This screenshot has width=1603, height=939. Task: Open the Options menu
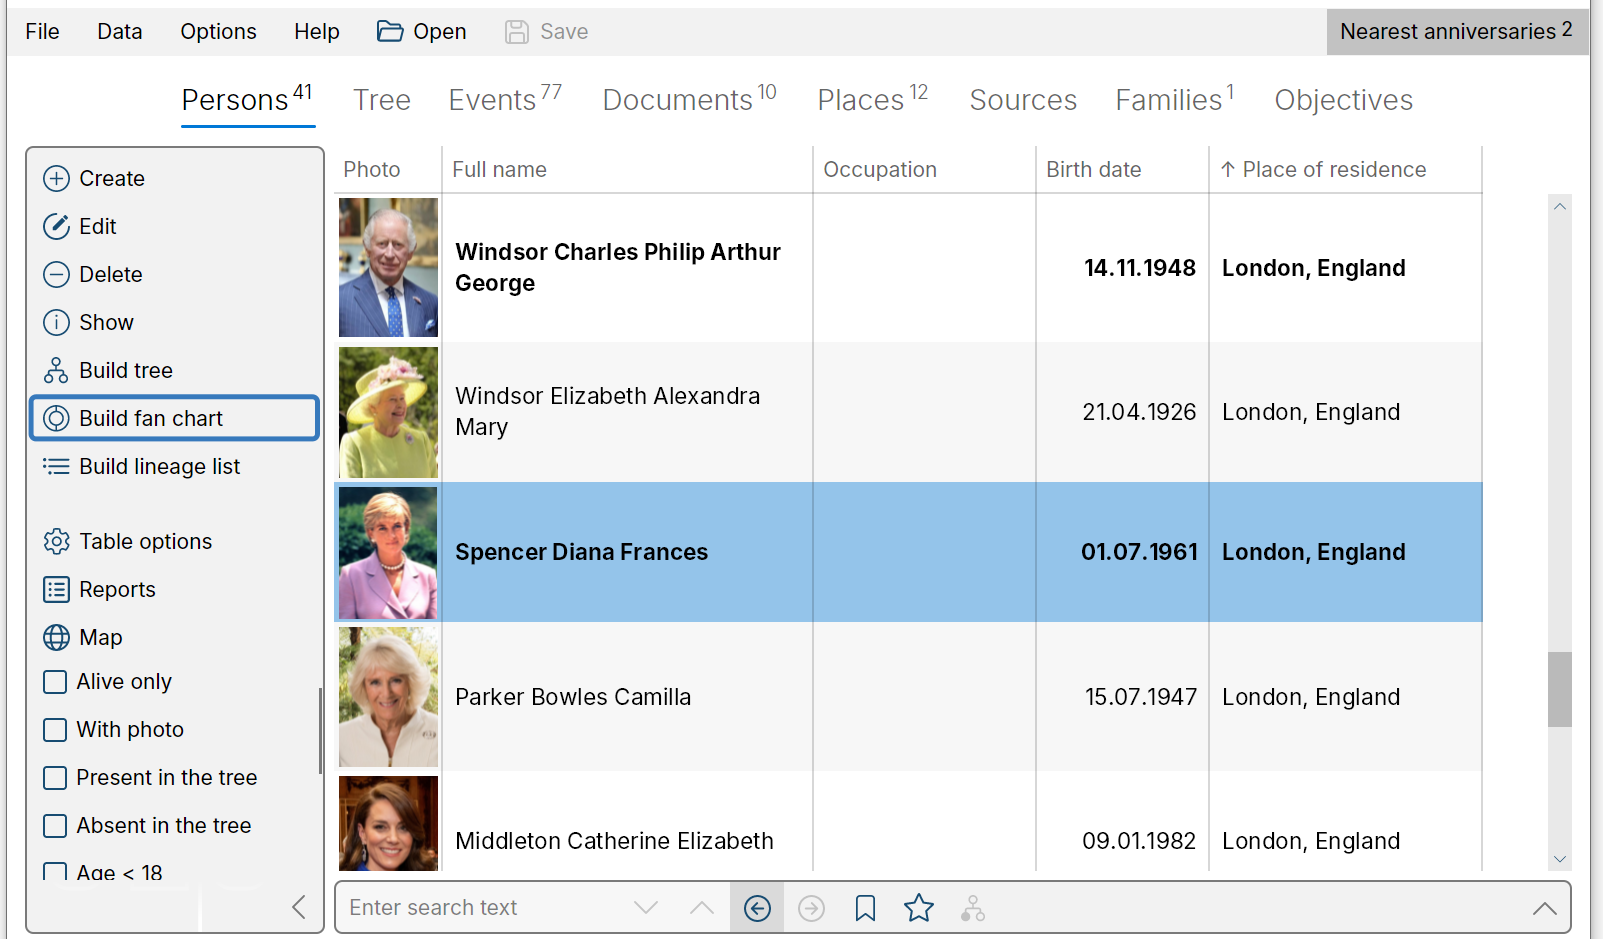[x=218, y=32]
